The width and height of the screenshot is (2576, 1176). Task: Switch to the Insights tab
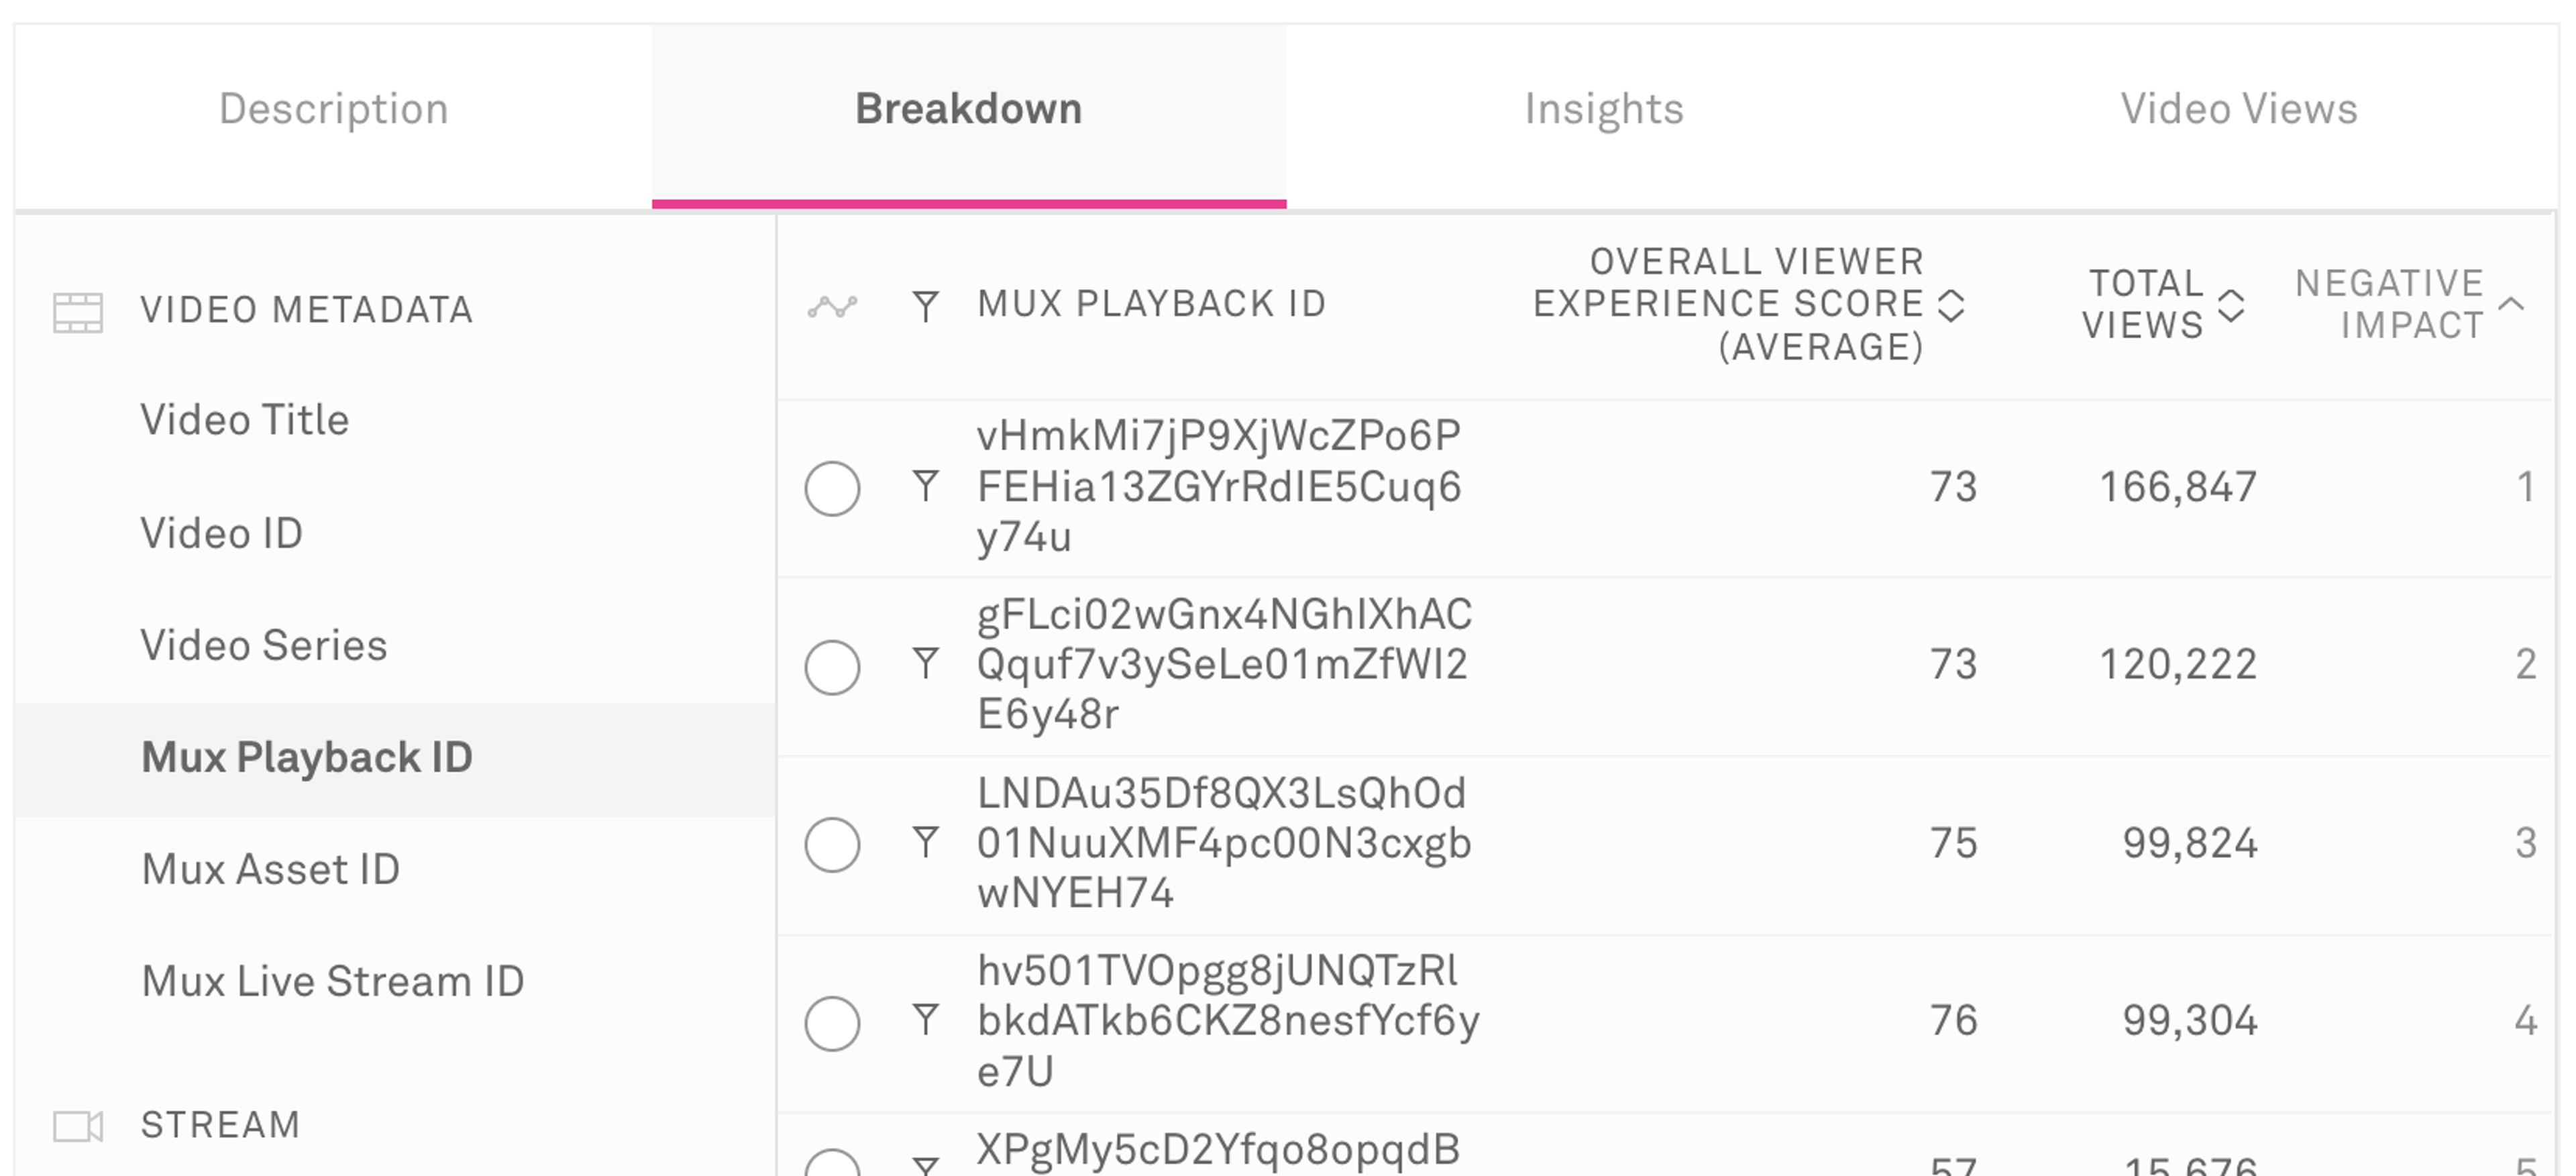click(x=1604, y=108)
